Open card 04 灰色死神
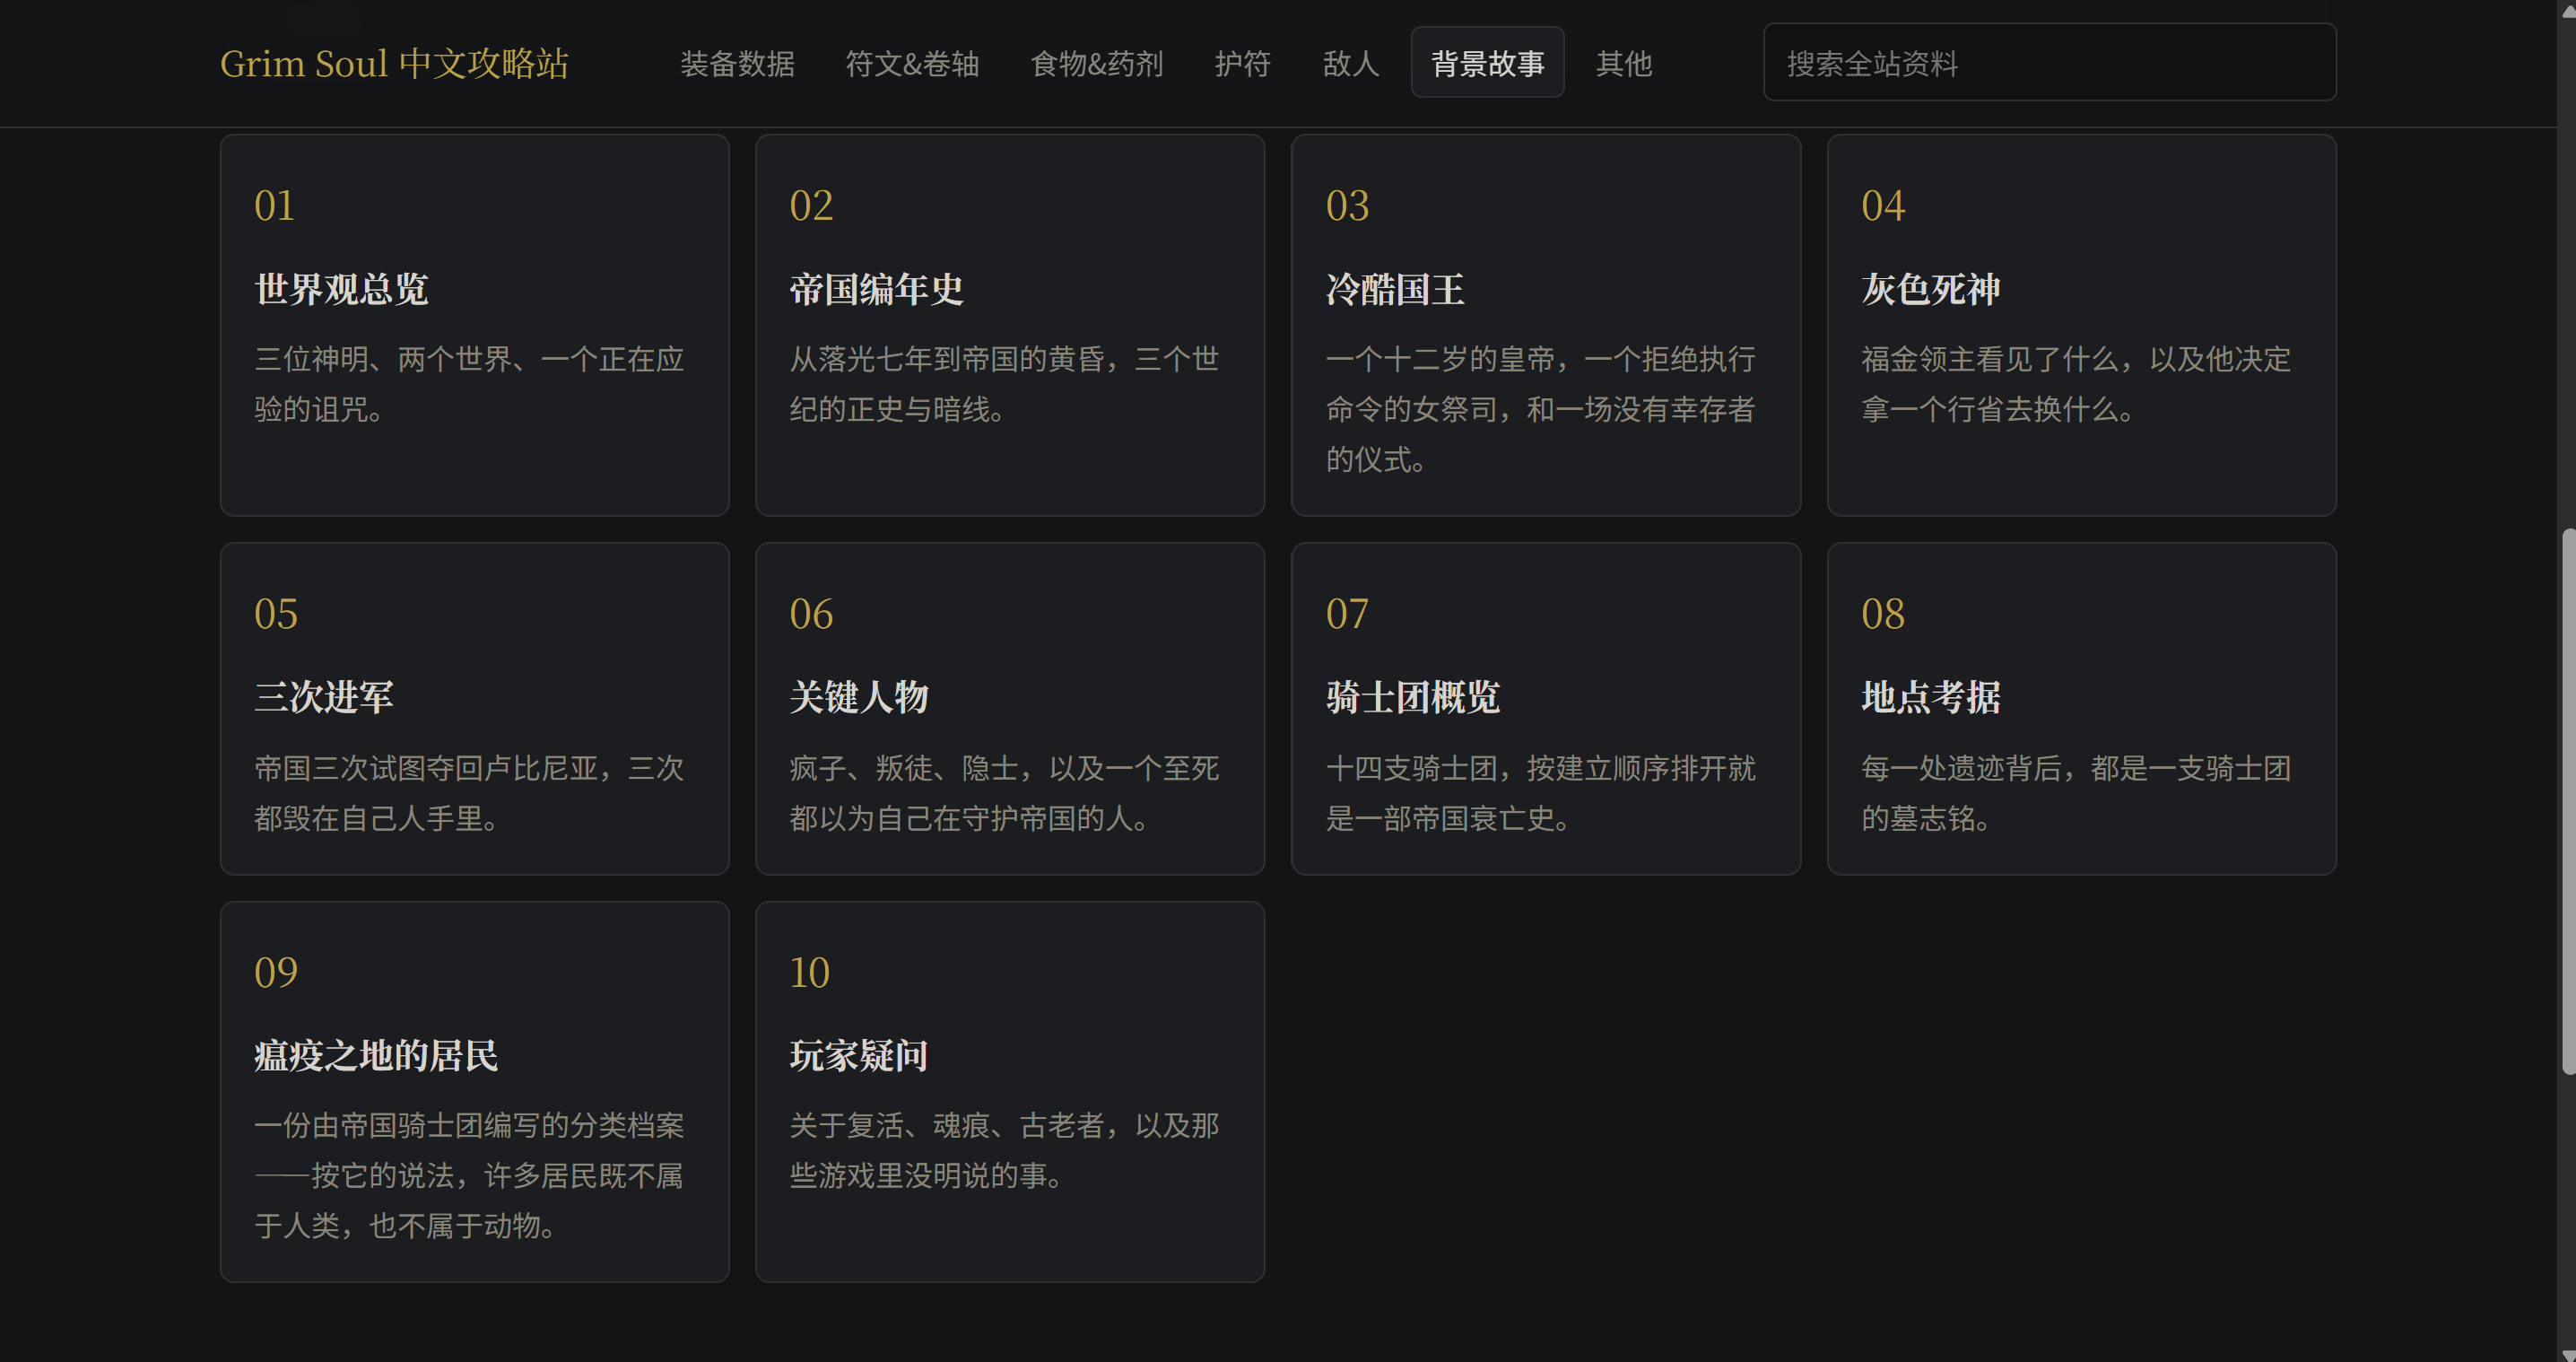Image resolution: width=2576 pixels, height=1362 pixels. tap(2082, 325)
